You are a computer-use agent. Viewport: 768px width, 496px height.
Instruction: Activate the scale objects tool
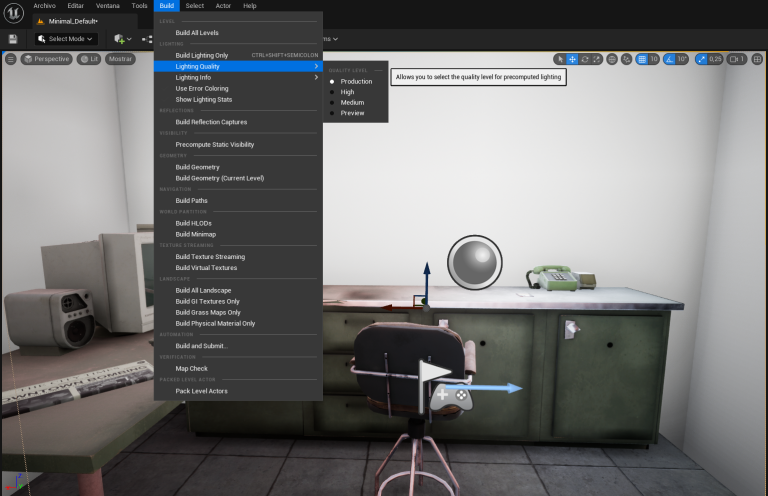pyautogui.click(x=596, y=59)
